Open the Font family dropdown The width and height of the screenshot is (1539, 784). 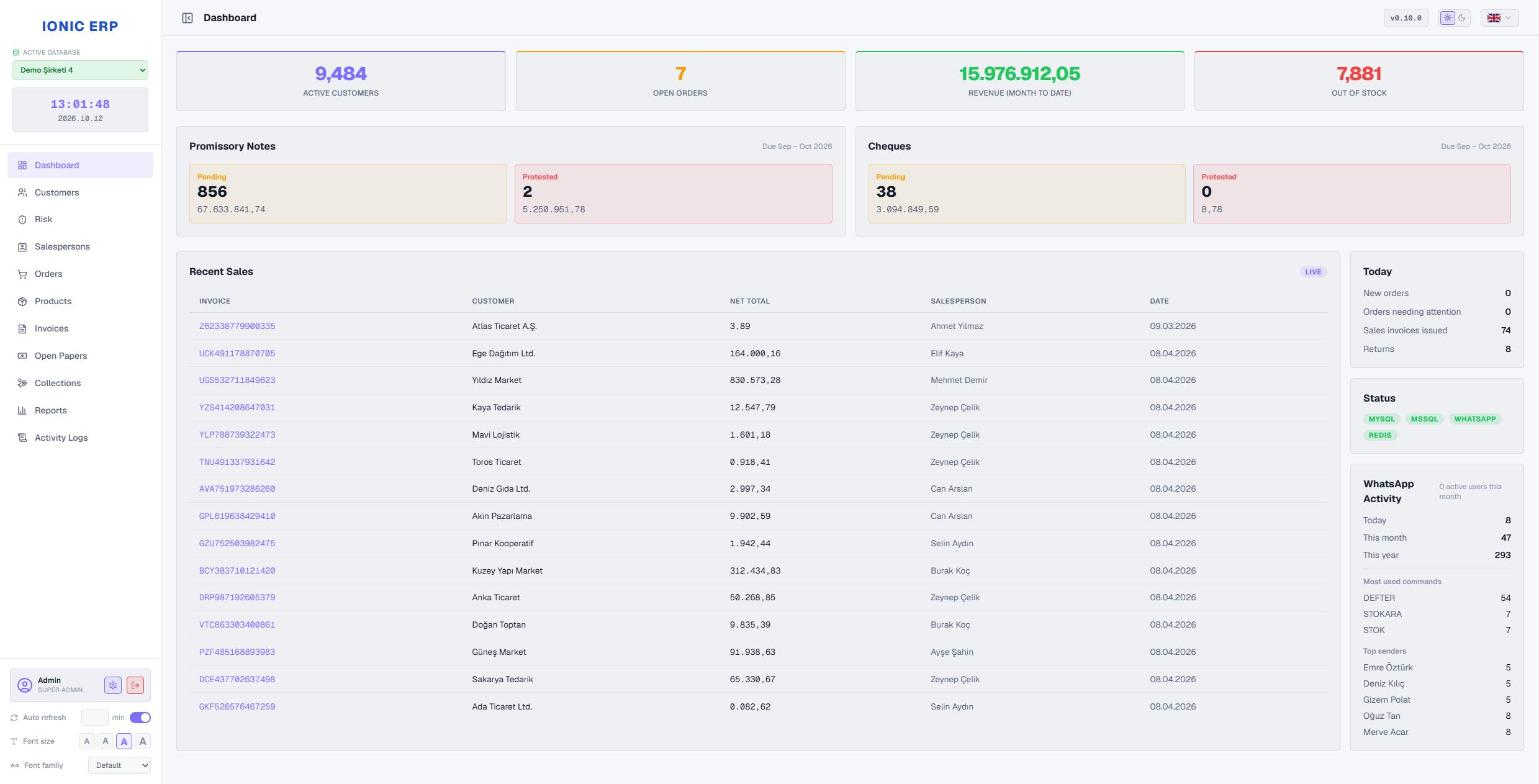pos(119,765)
